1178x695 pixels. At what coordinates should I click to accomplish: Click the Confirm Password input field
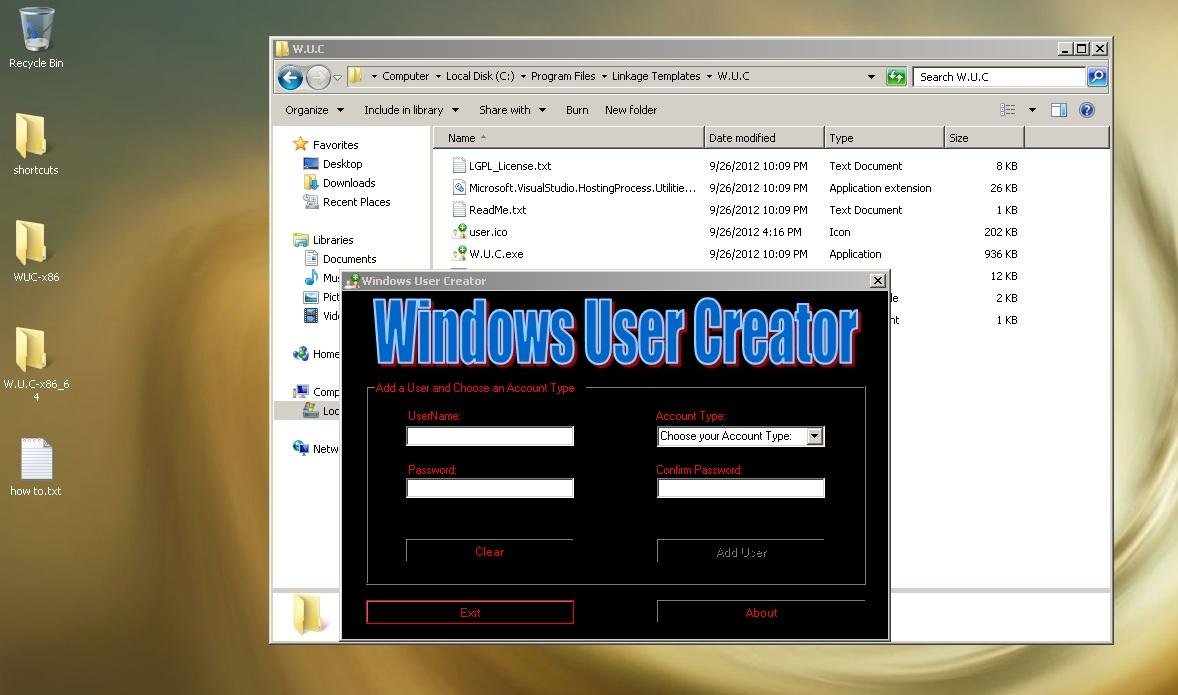pyautogui.click(x=741, y=488)
